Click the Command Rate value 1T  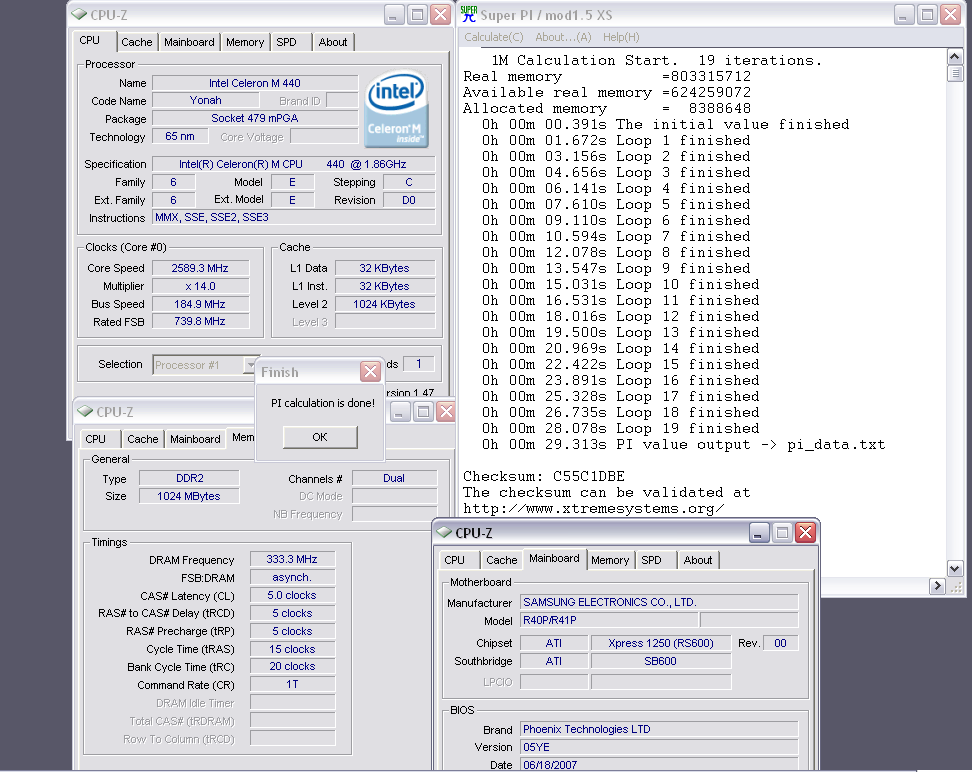pyautogui.click(x=292, y=684)
